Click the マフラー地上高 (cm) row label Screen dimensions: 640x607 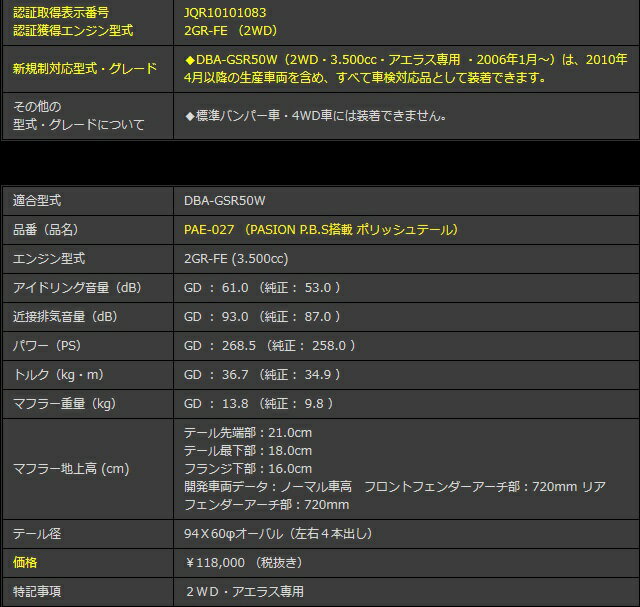tap(70, 468)
